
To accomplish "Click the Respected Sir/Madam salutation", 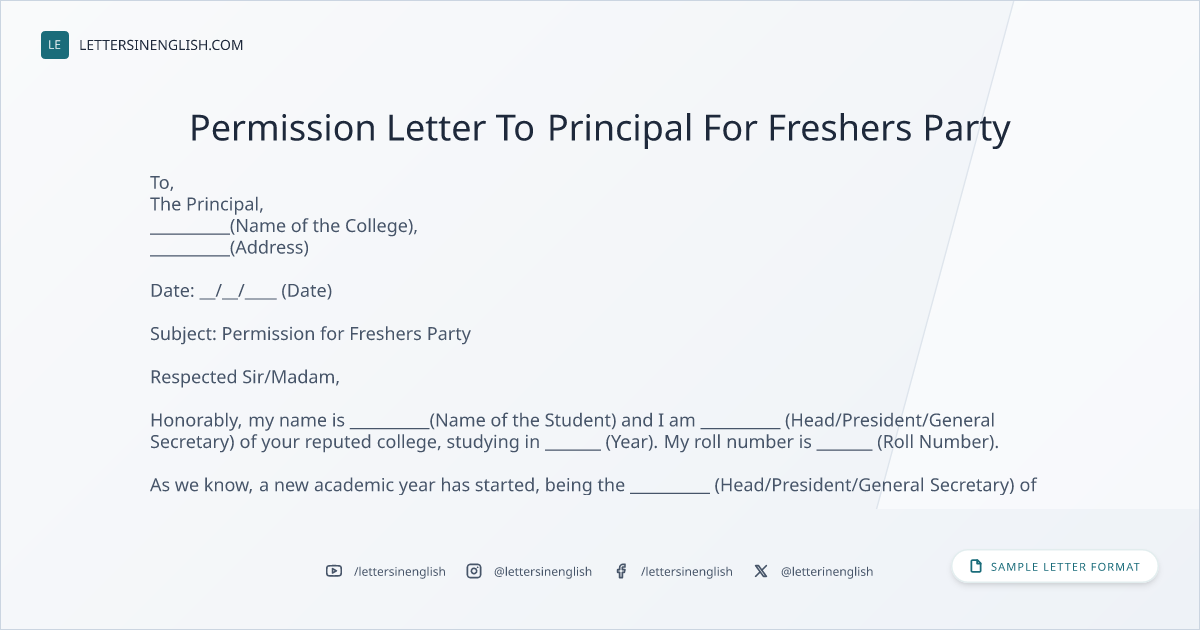I will (x=245, y=377).
